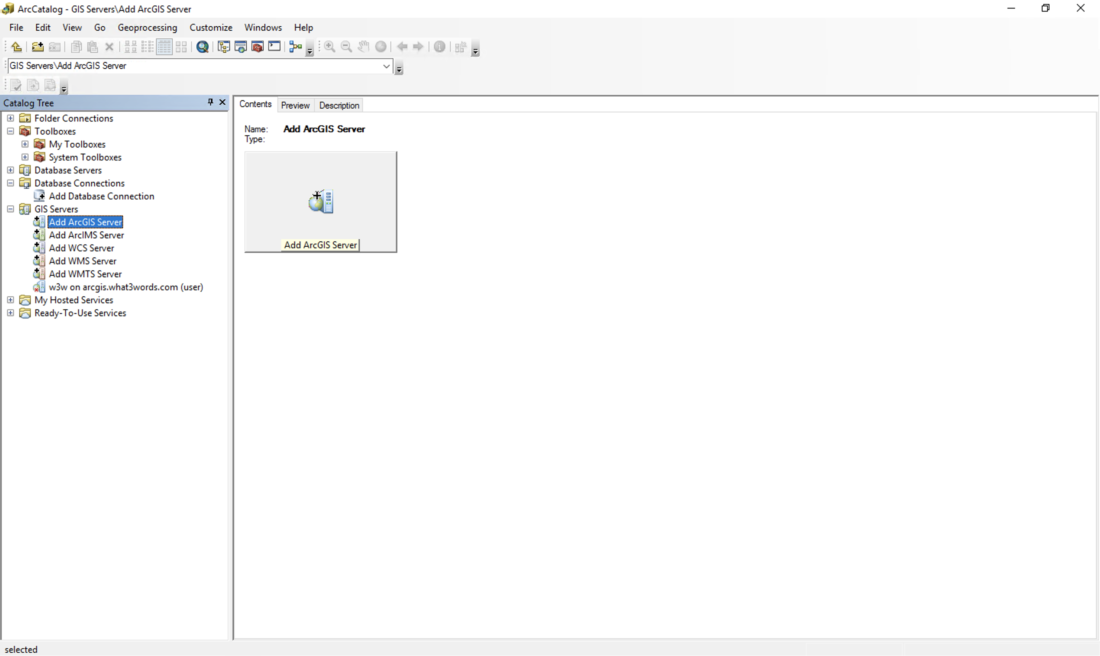
Task: Collapse the GIS Servers node
Action: pyautogui.click(x=11, y=209)
